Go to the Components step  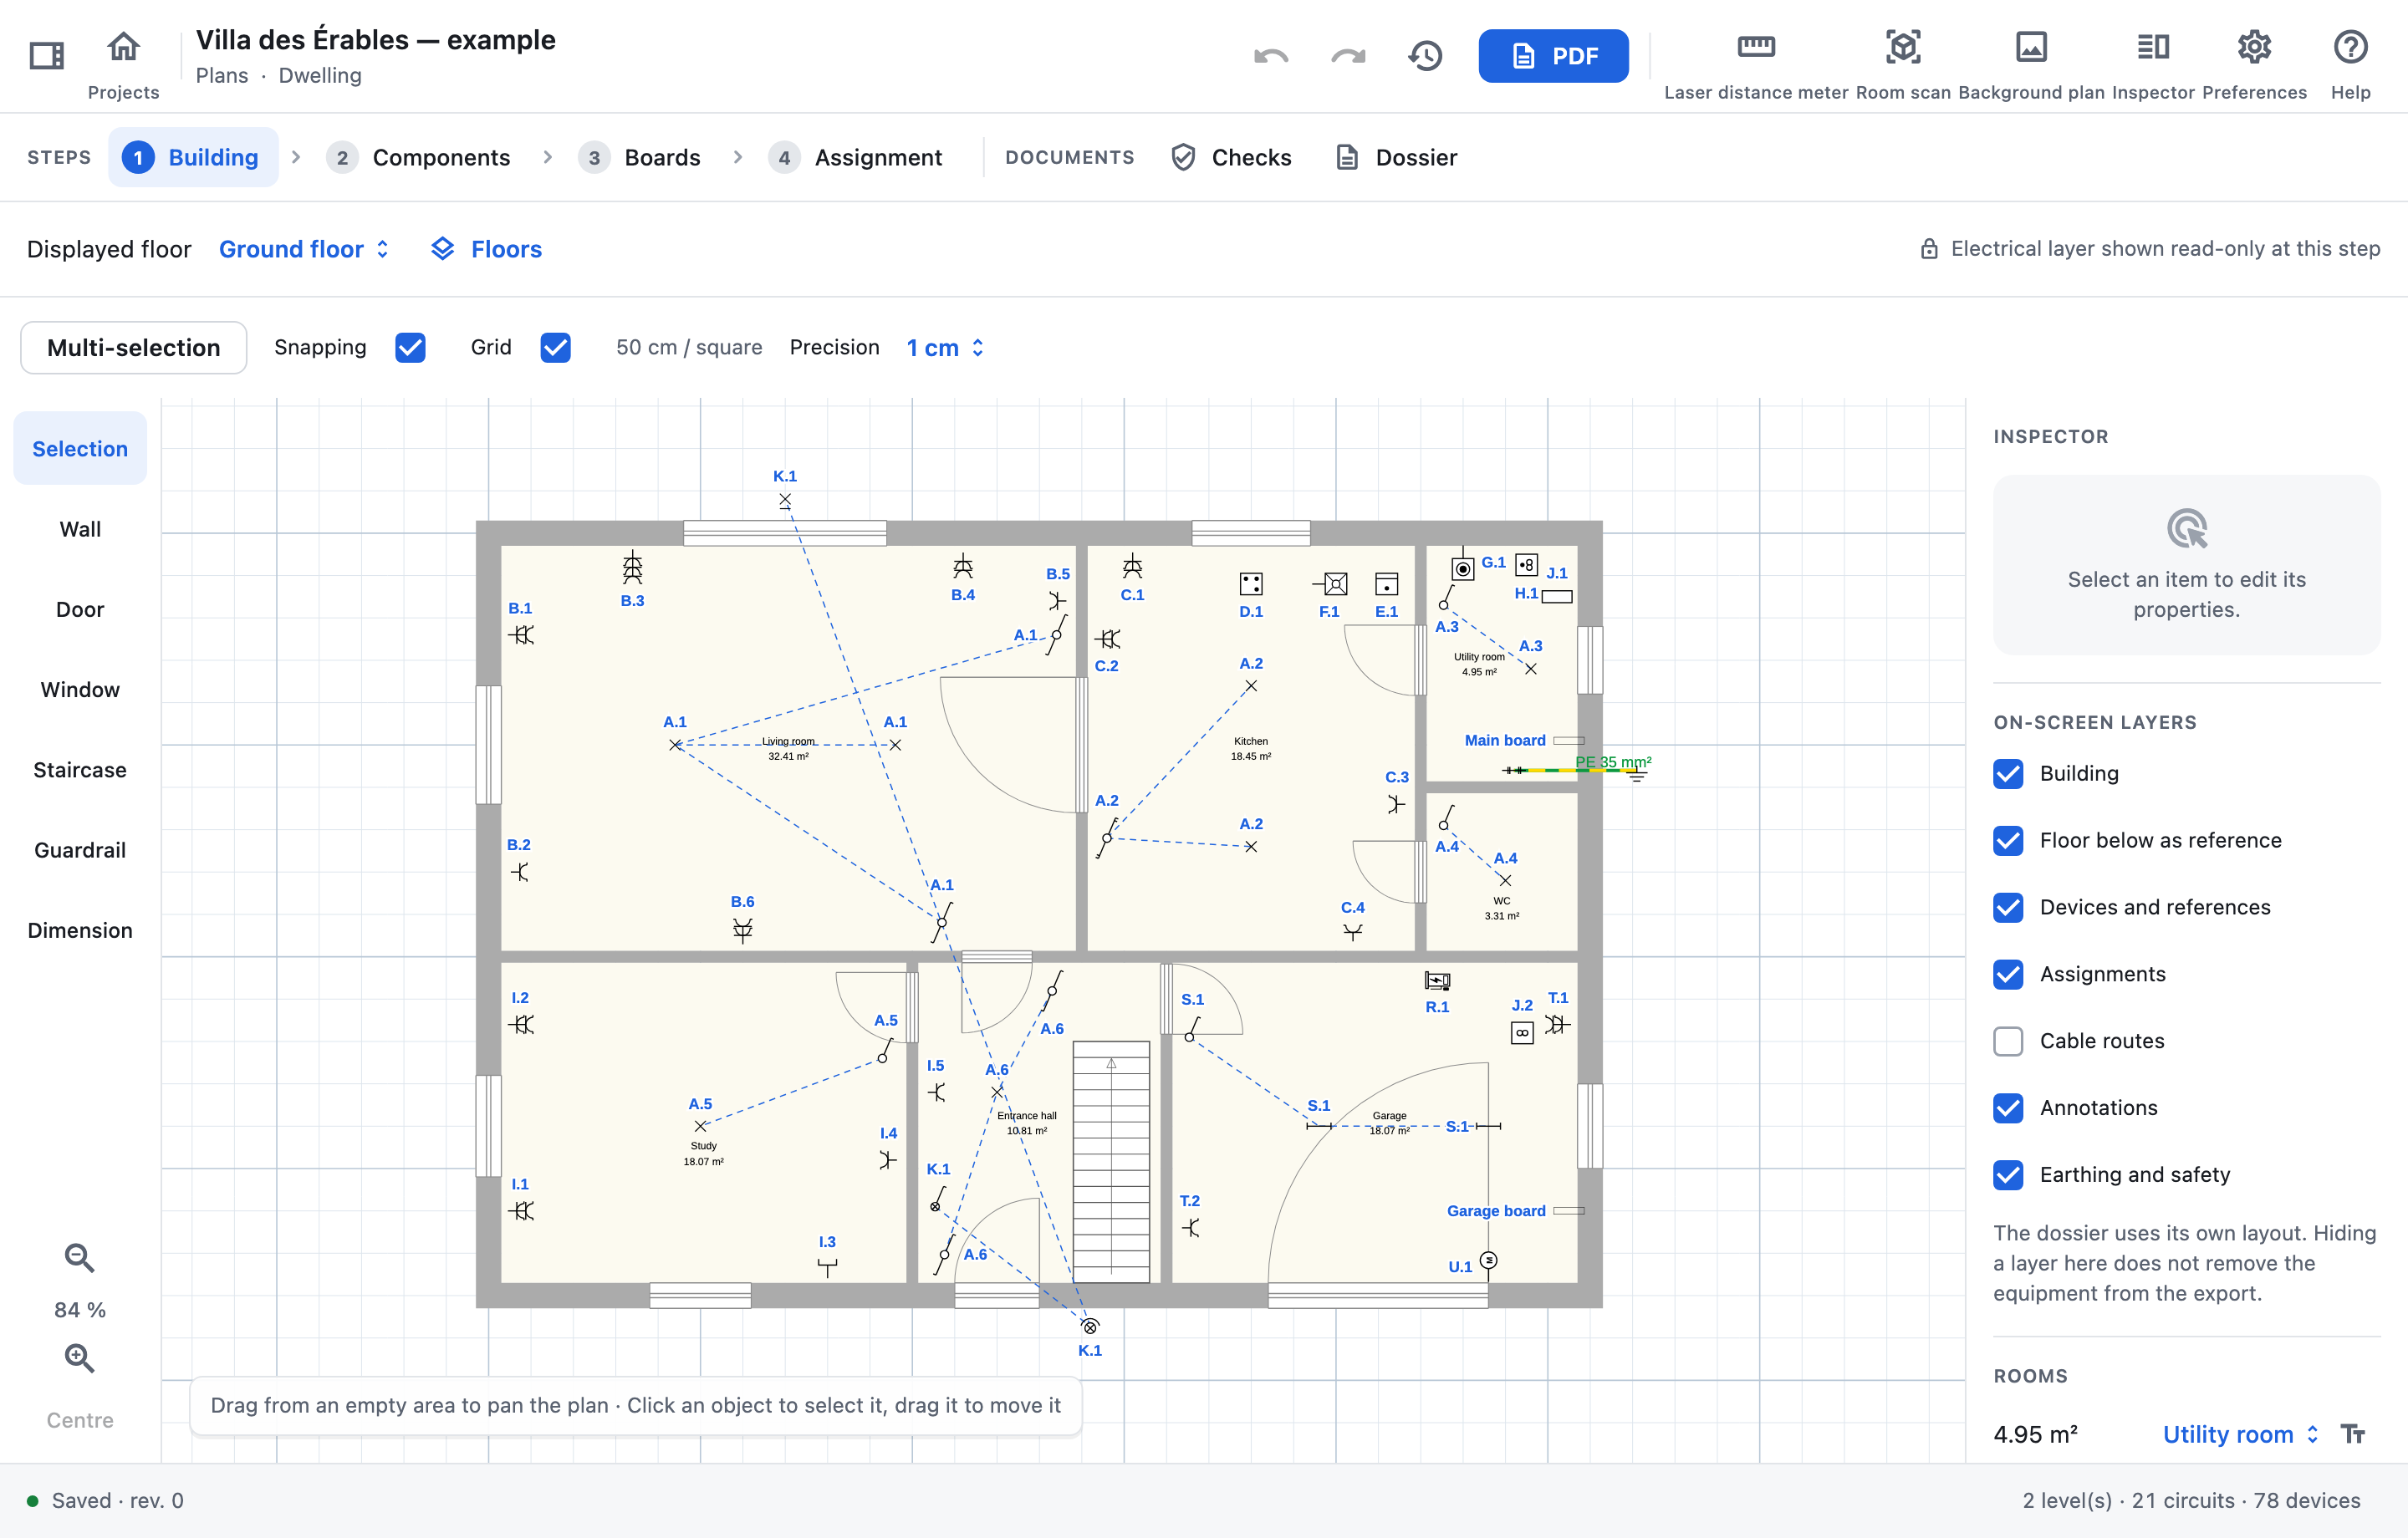419,157
